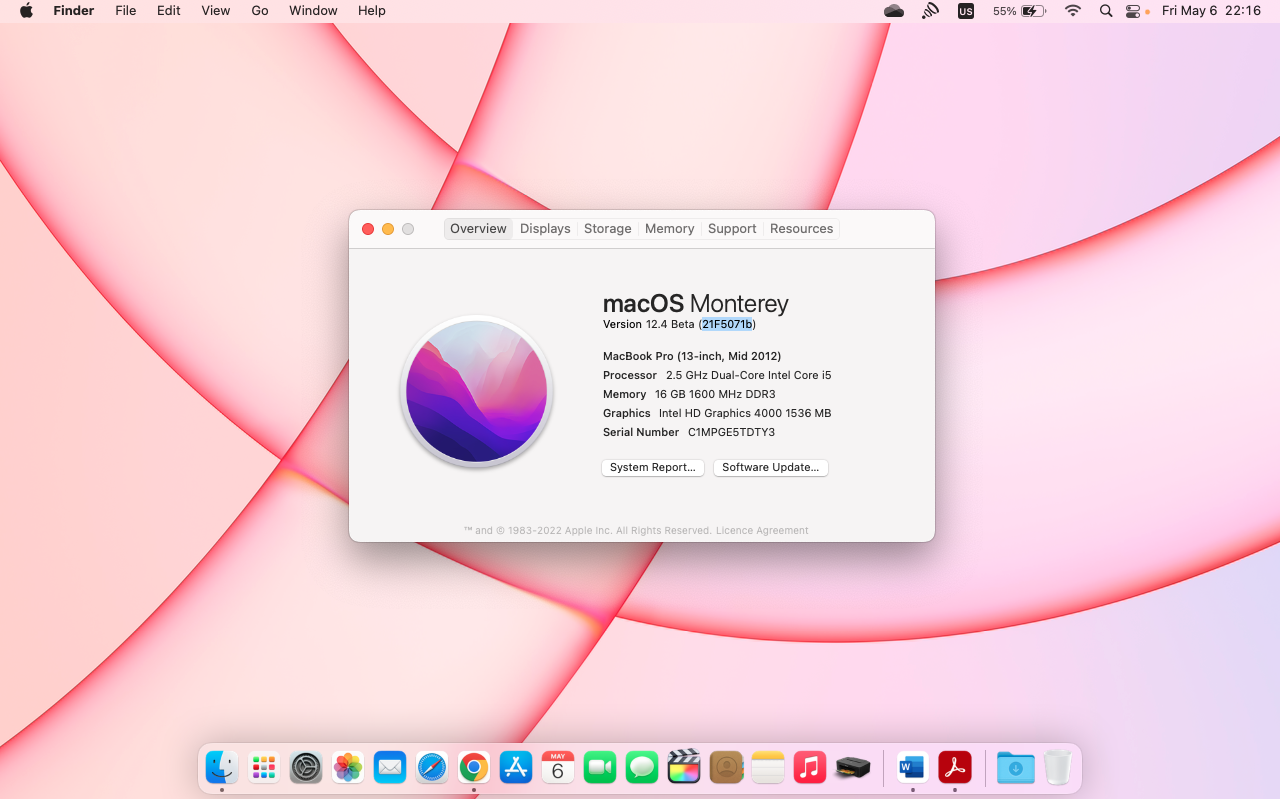Open the Finder menu
Image resolution: width=1280 pixels, height=799 pixels.
pyautogui.click(x=73, y=11)
